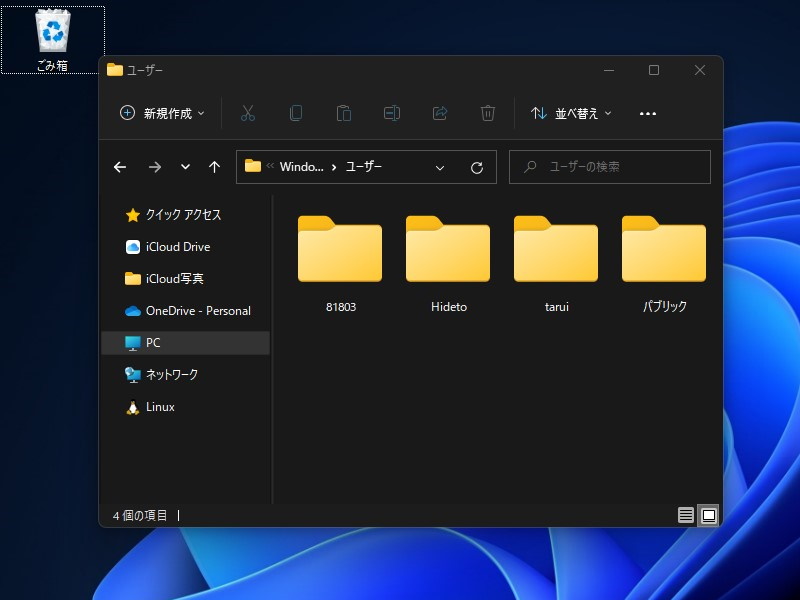
Task: Open the パブリック folder
Action: point(663,248)
